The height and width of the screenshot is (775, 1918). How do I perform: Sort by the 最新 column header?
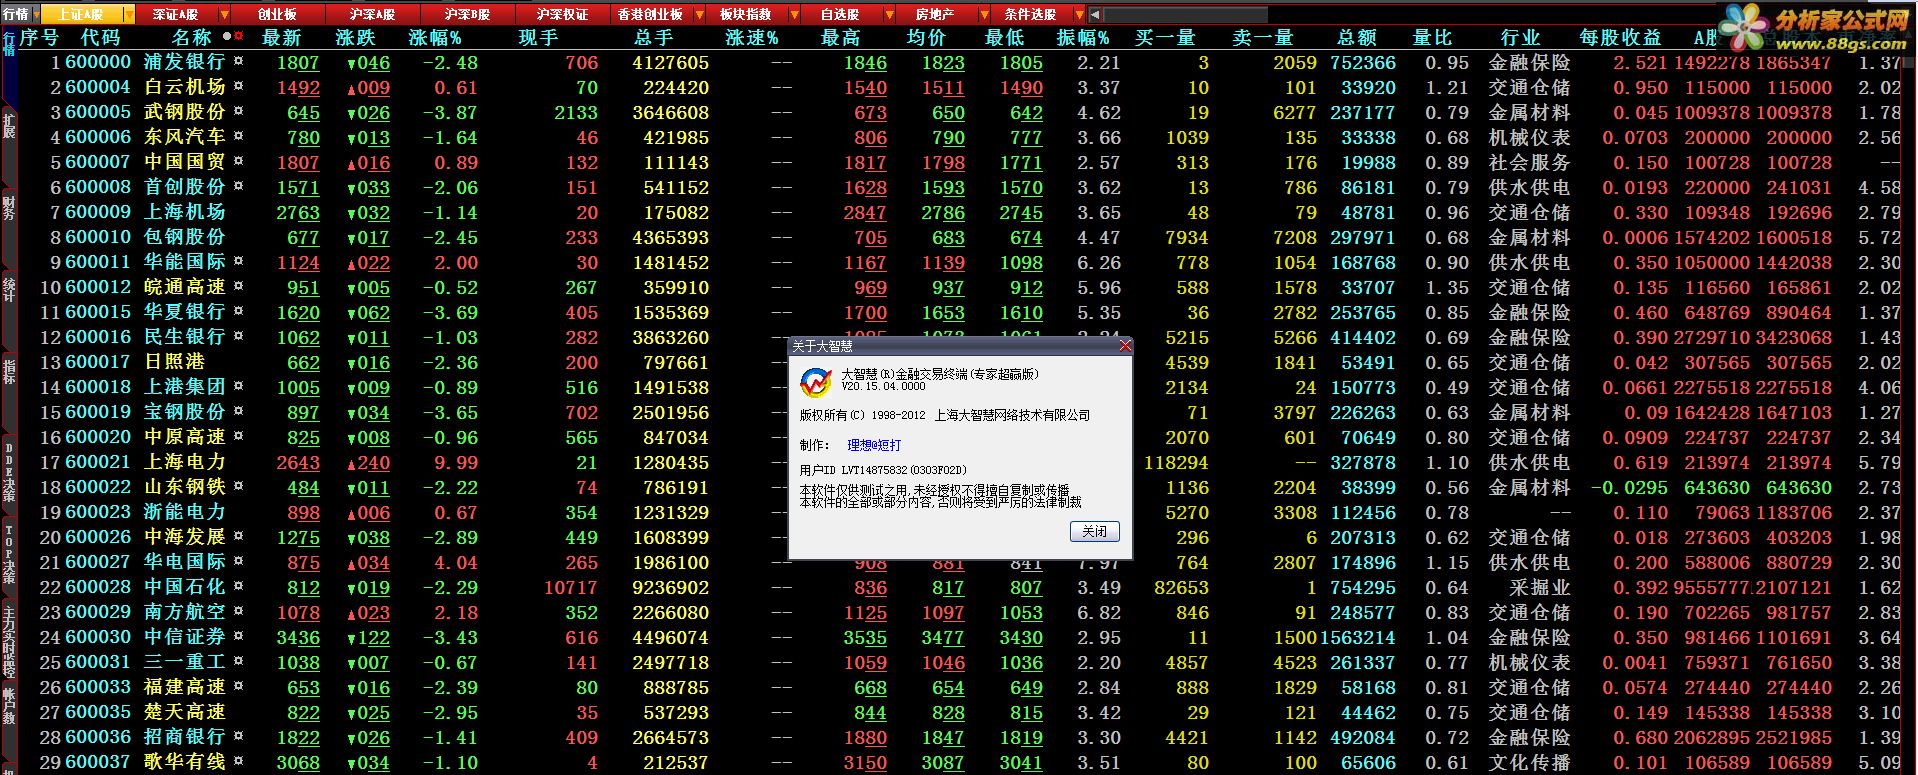(282, 37)
